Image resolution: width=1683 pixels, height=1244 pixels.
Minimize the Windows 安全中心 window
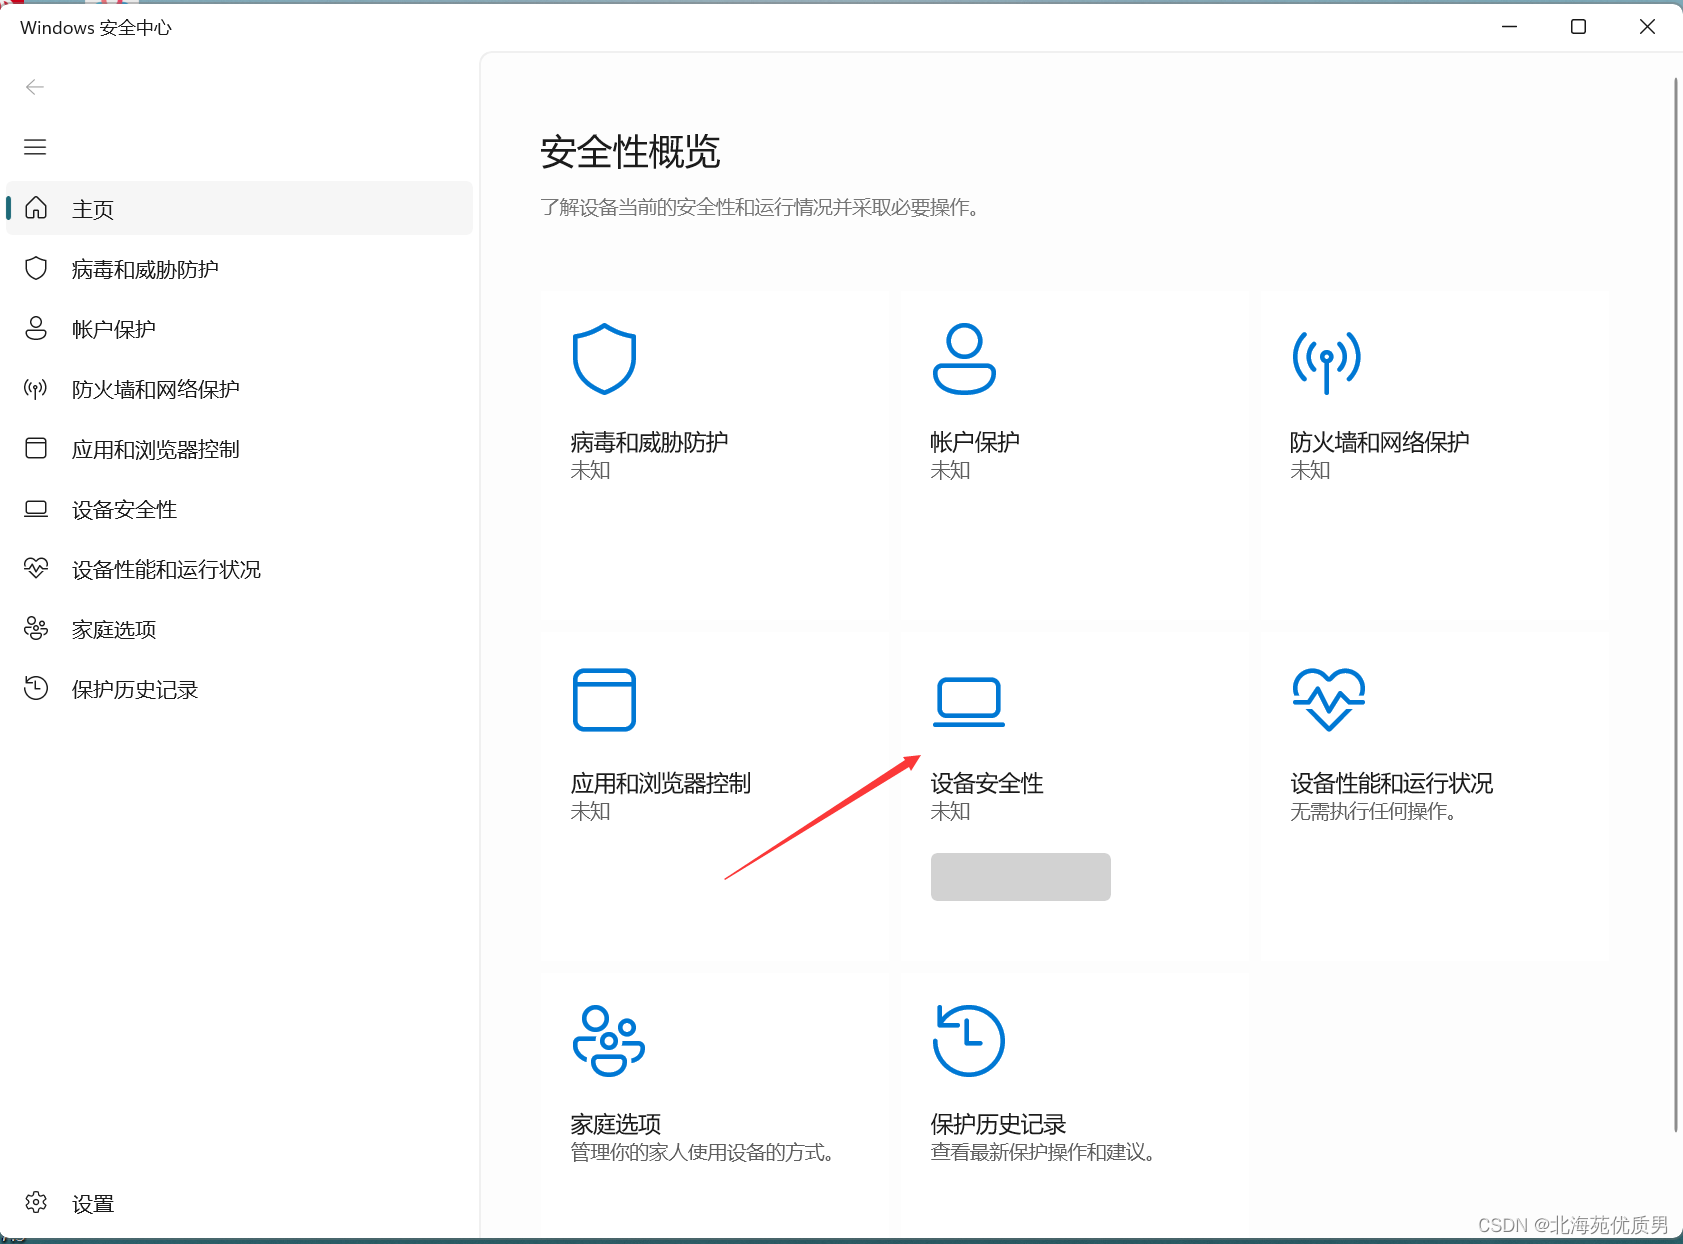[x=1509, y=27]
